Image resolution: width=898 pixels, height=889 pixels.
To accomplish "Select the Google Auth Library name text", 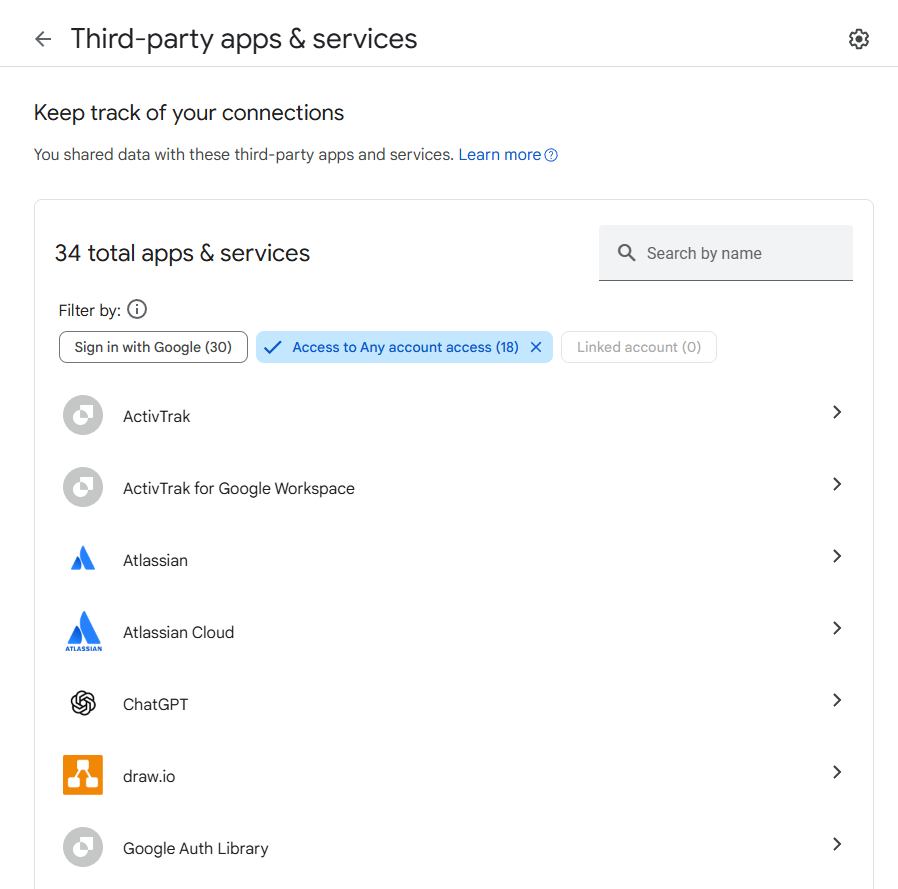I will pos(195,848).
